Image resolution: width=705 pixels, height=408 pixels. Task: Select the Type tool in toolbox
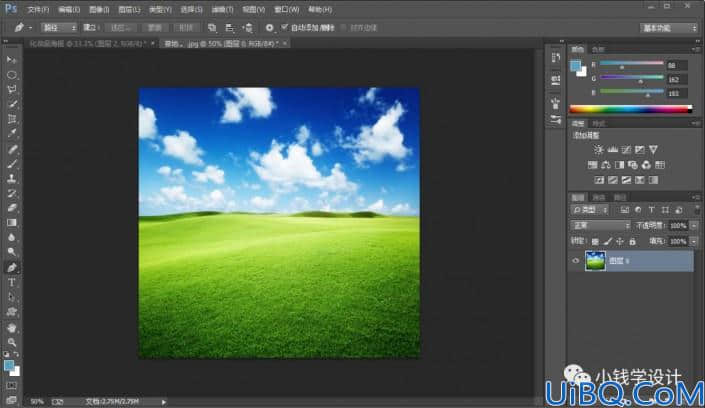point(12,282)
